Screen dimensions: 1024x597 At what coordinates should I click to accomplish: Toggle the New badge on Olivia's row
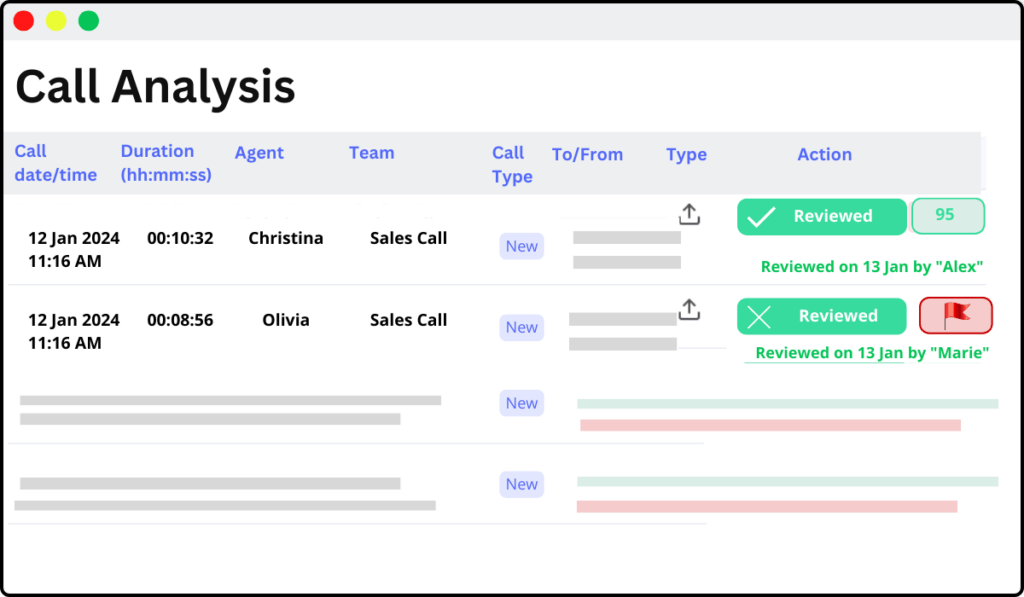coord(521,327)
